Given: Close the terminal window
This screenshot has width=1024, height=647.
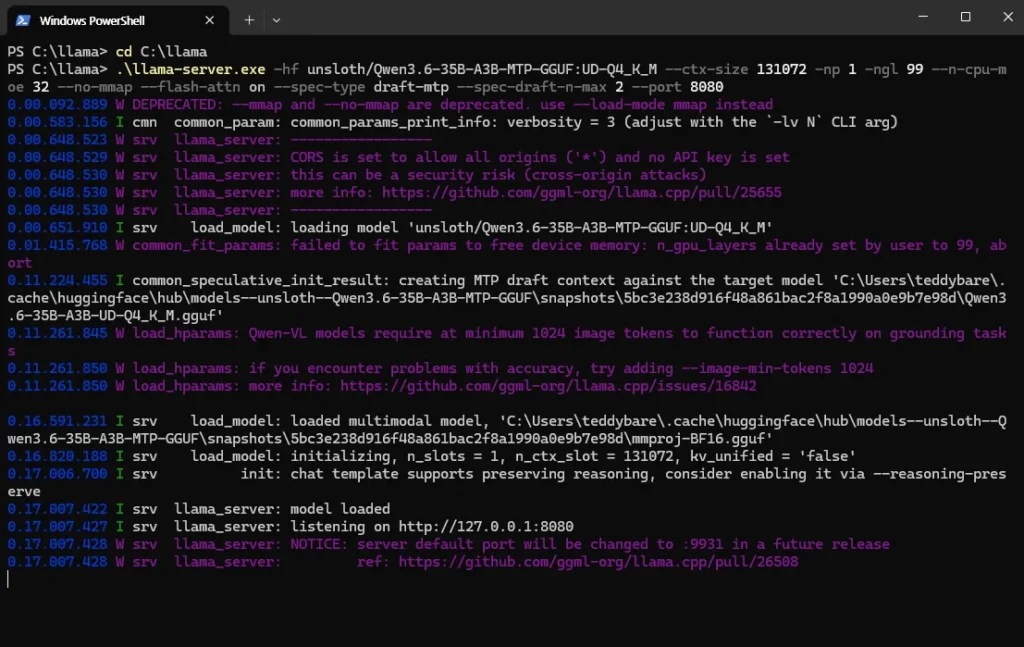Looking at the screenshot, I should 1008,17.
